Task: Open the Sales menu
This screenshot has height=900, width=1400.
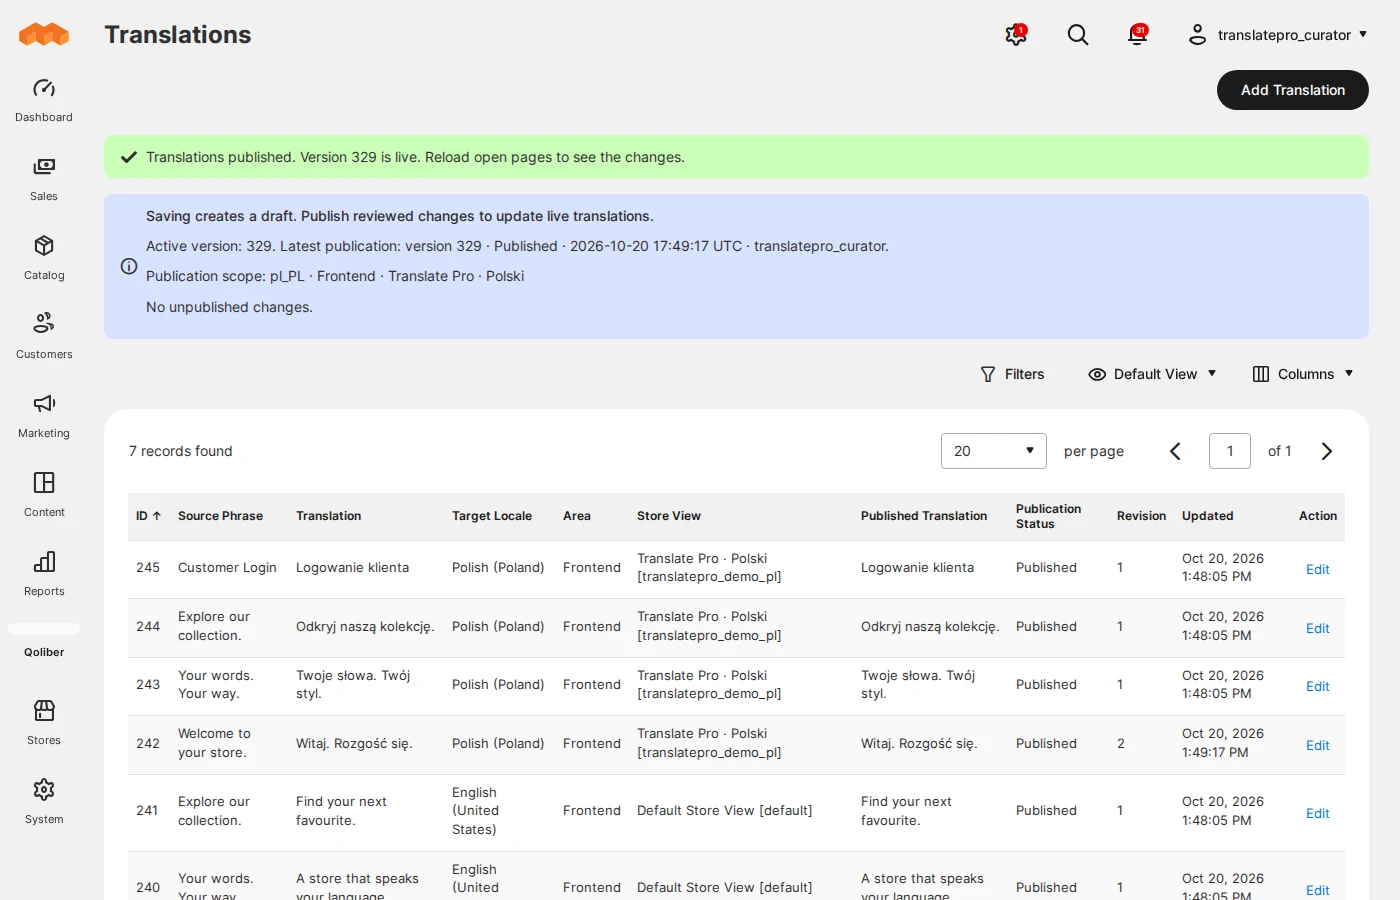Action: tap(44, 179)
